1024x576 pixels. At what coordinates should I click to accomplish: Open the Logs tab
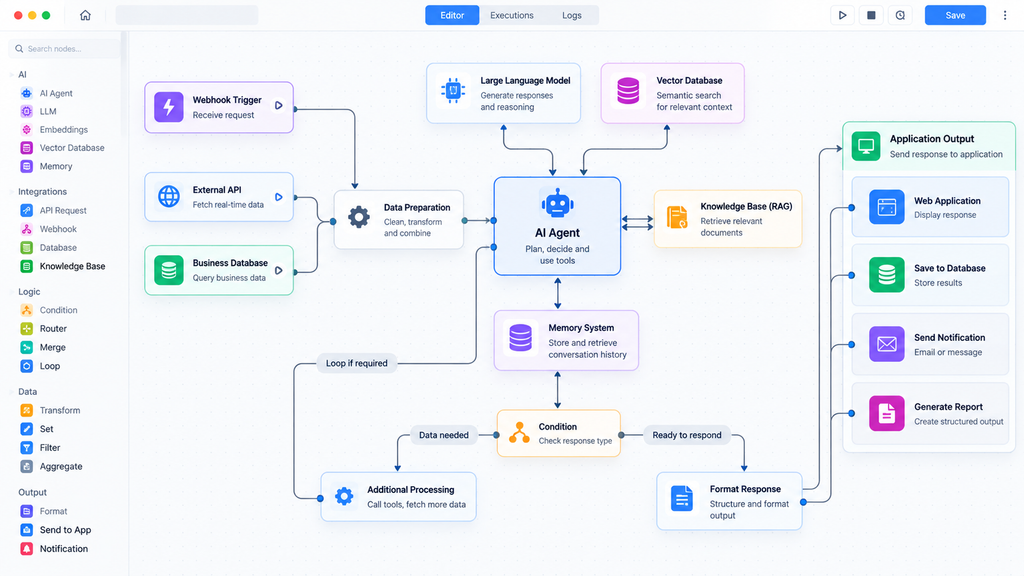571,15
